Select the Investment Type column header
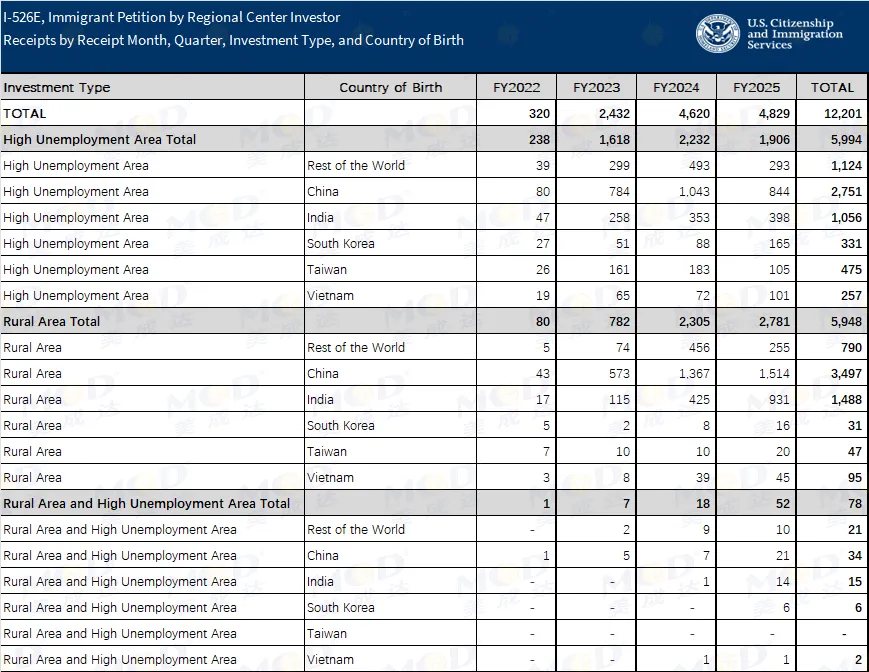This screenshot has width=869, height=672. click(x=57, y=87)
